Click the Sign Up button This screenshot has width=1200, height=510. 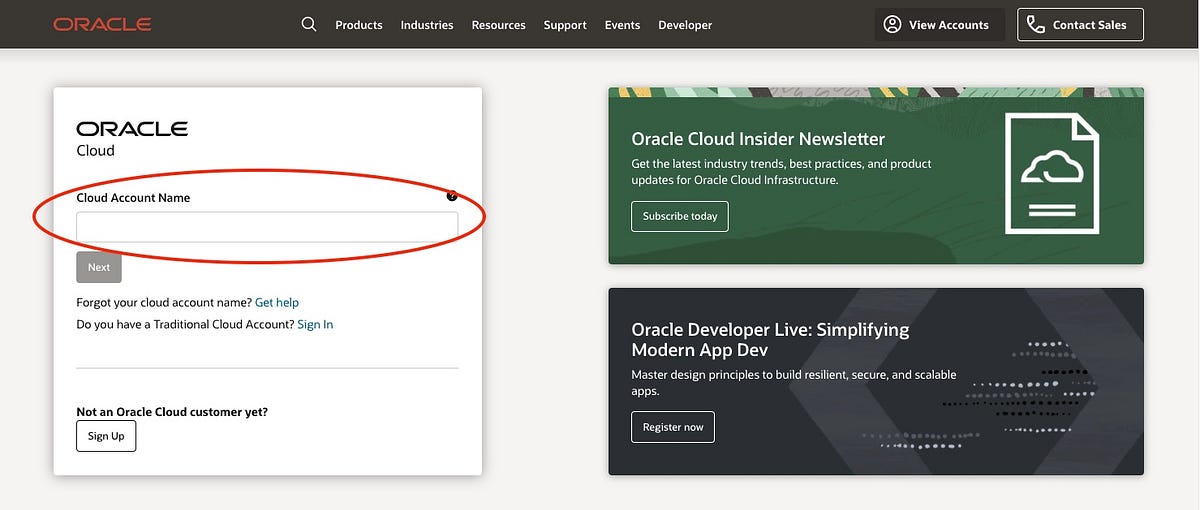pyautogui.click(x=106, y=436)
